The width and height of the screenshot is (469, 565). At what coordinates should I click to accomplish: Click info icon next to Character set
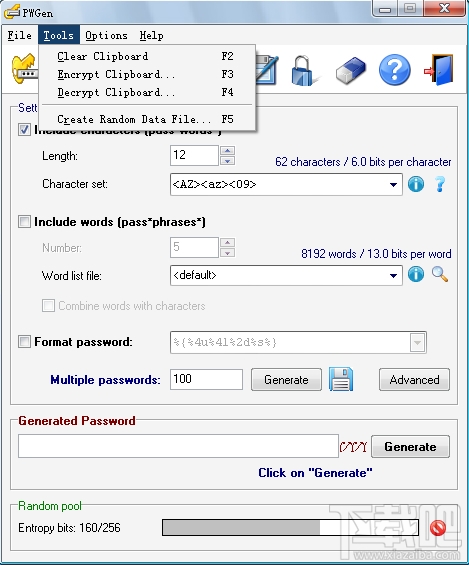coord(416,184)
